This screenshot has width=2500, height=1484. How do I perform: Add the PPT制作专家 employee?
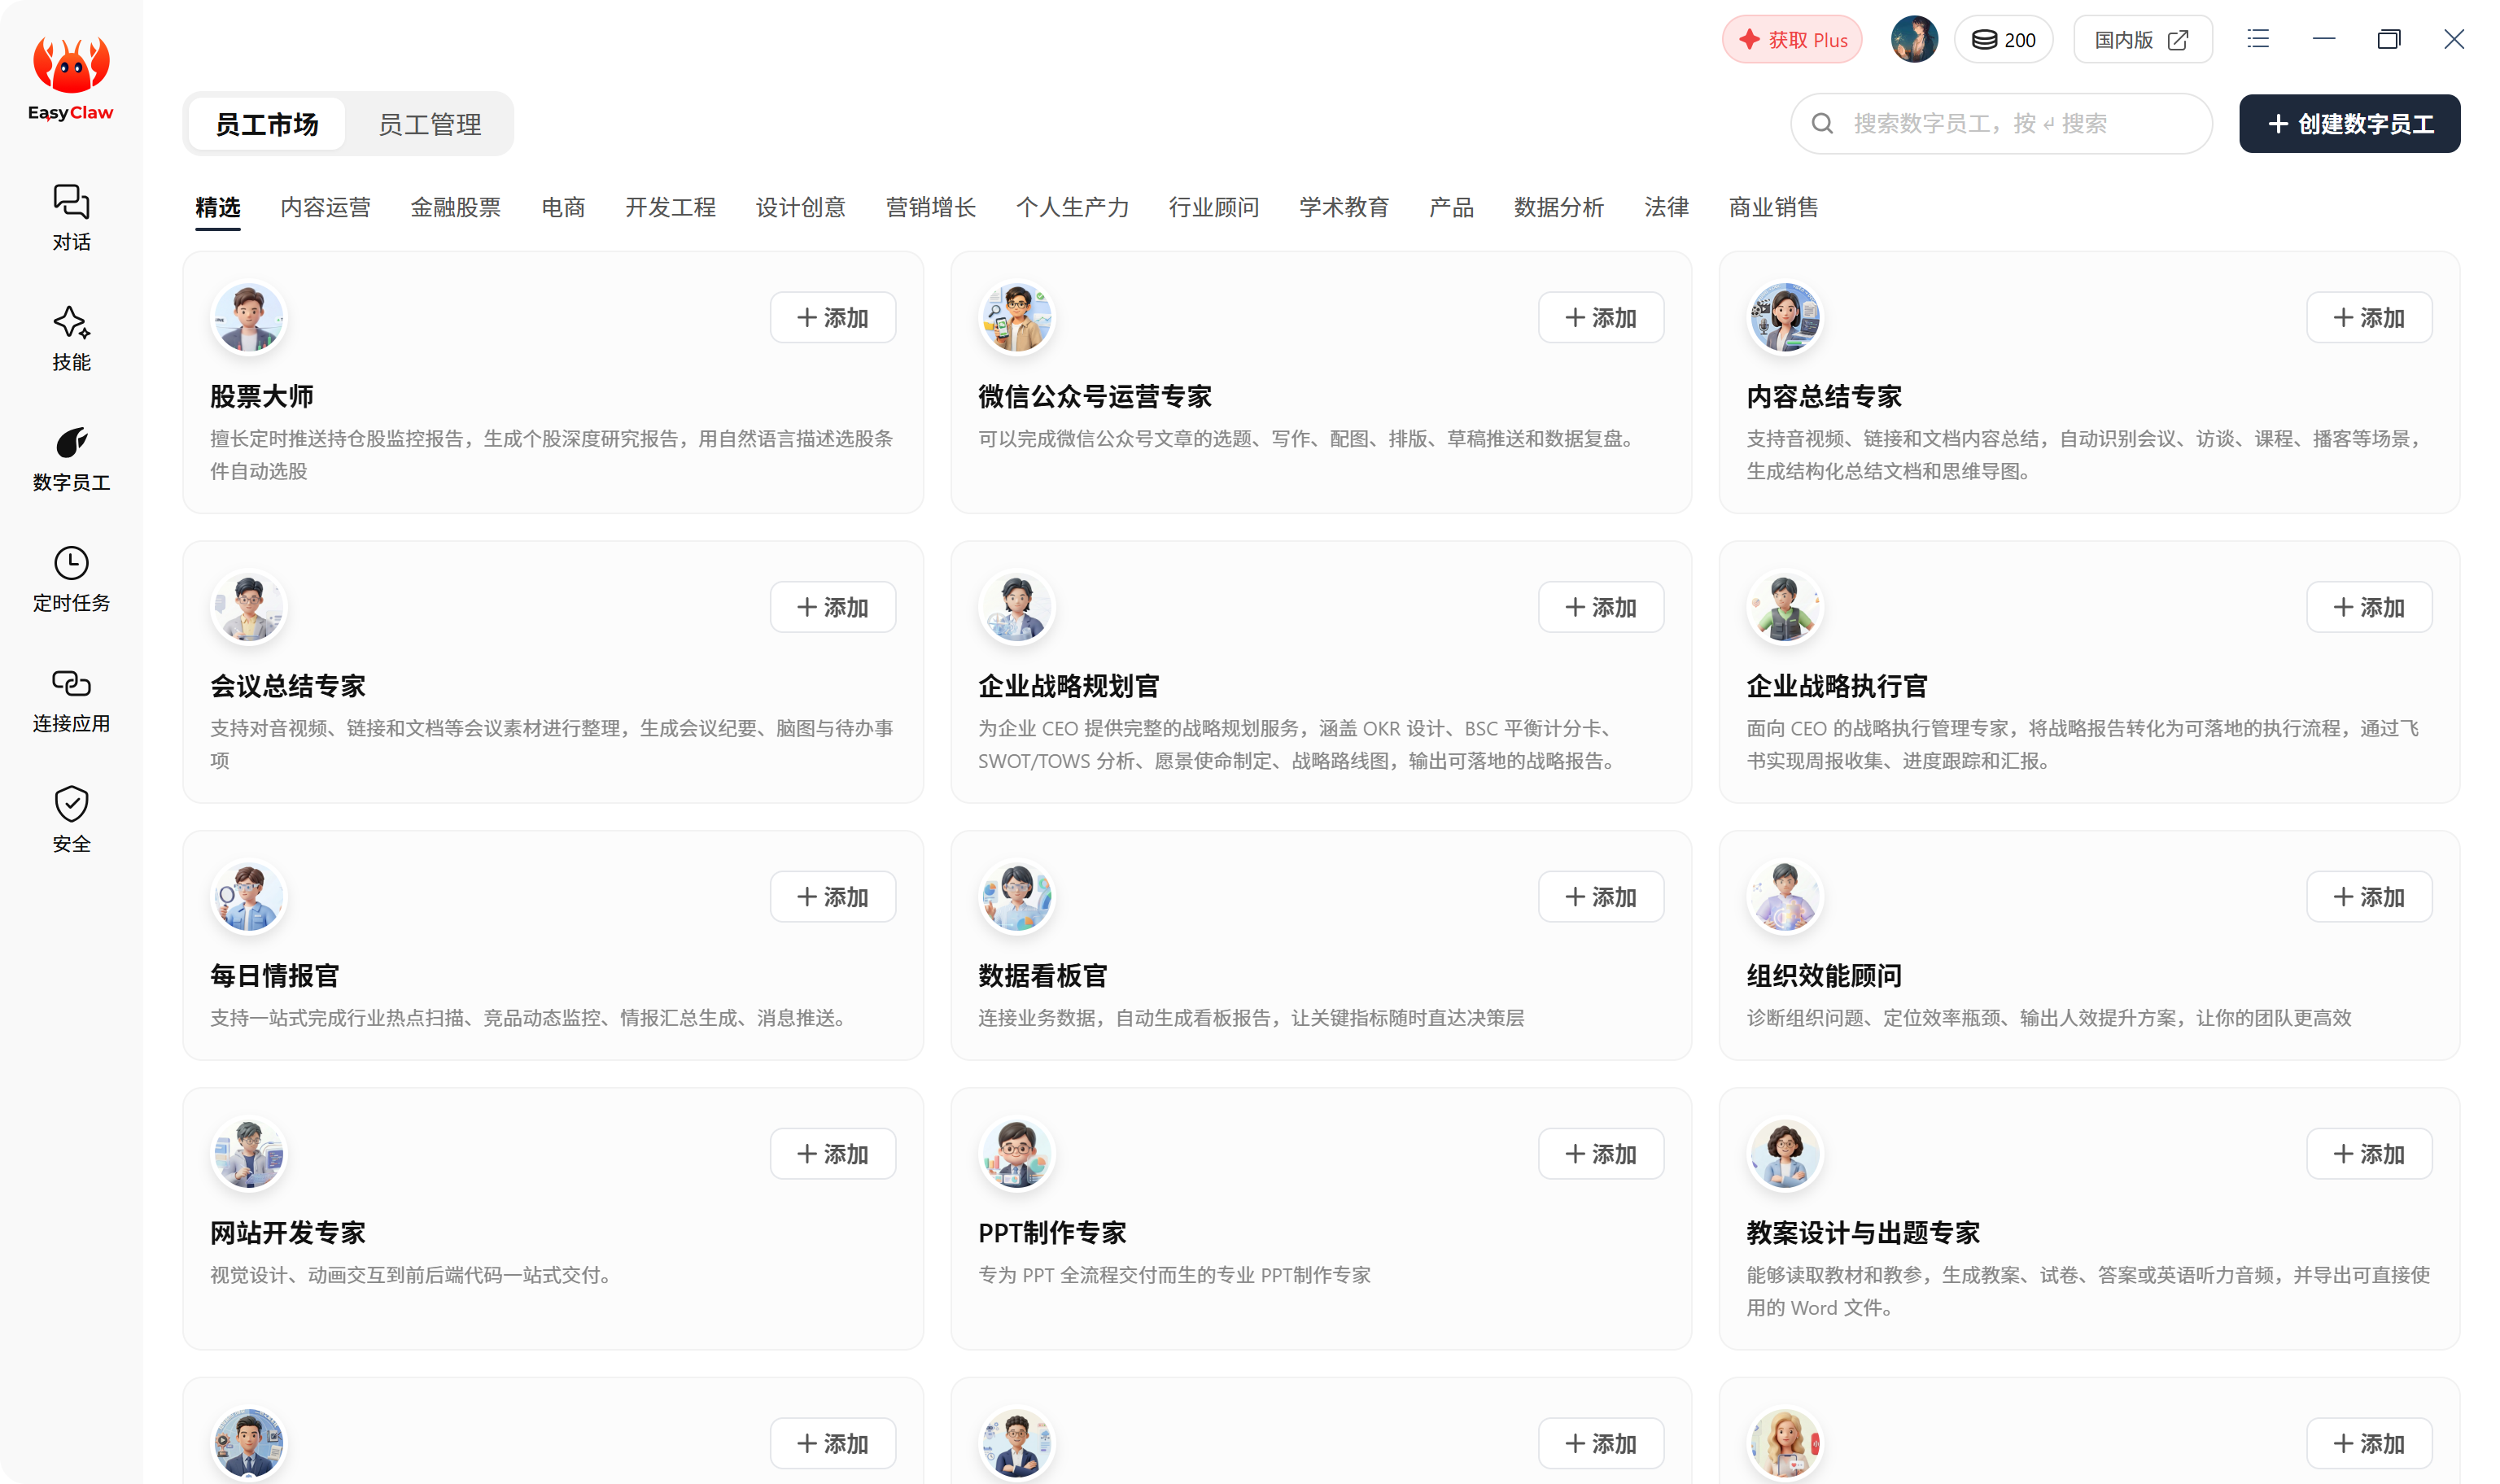coord(1600,1154)
